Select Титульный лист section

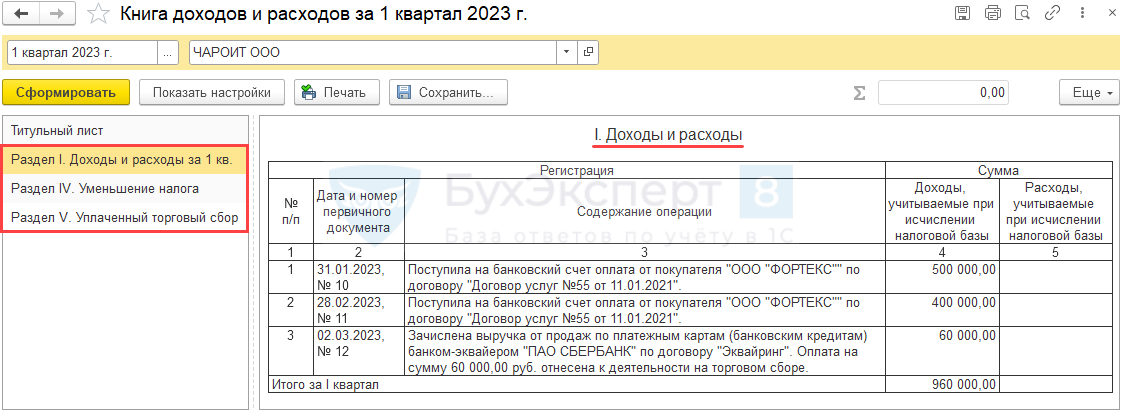point(126,130)
